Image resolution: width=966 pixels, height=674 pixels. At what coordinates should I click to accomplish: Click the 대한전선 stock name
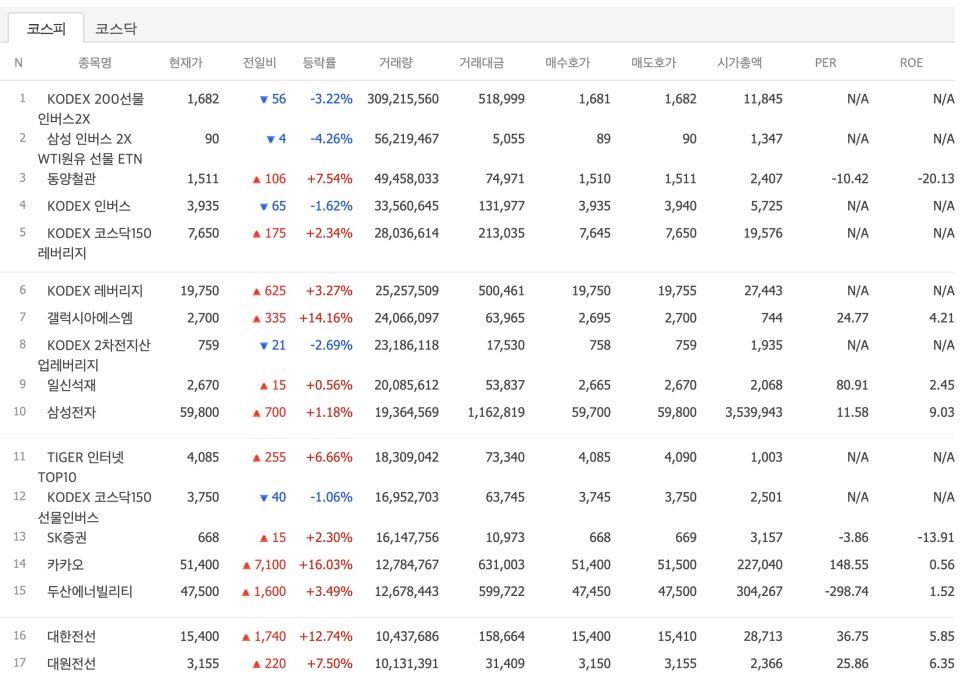pos(71,636)
